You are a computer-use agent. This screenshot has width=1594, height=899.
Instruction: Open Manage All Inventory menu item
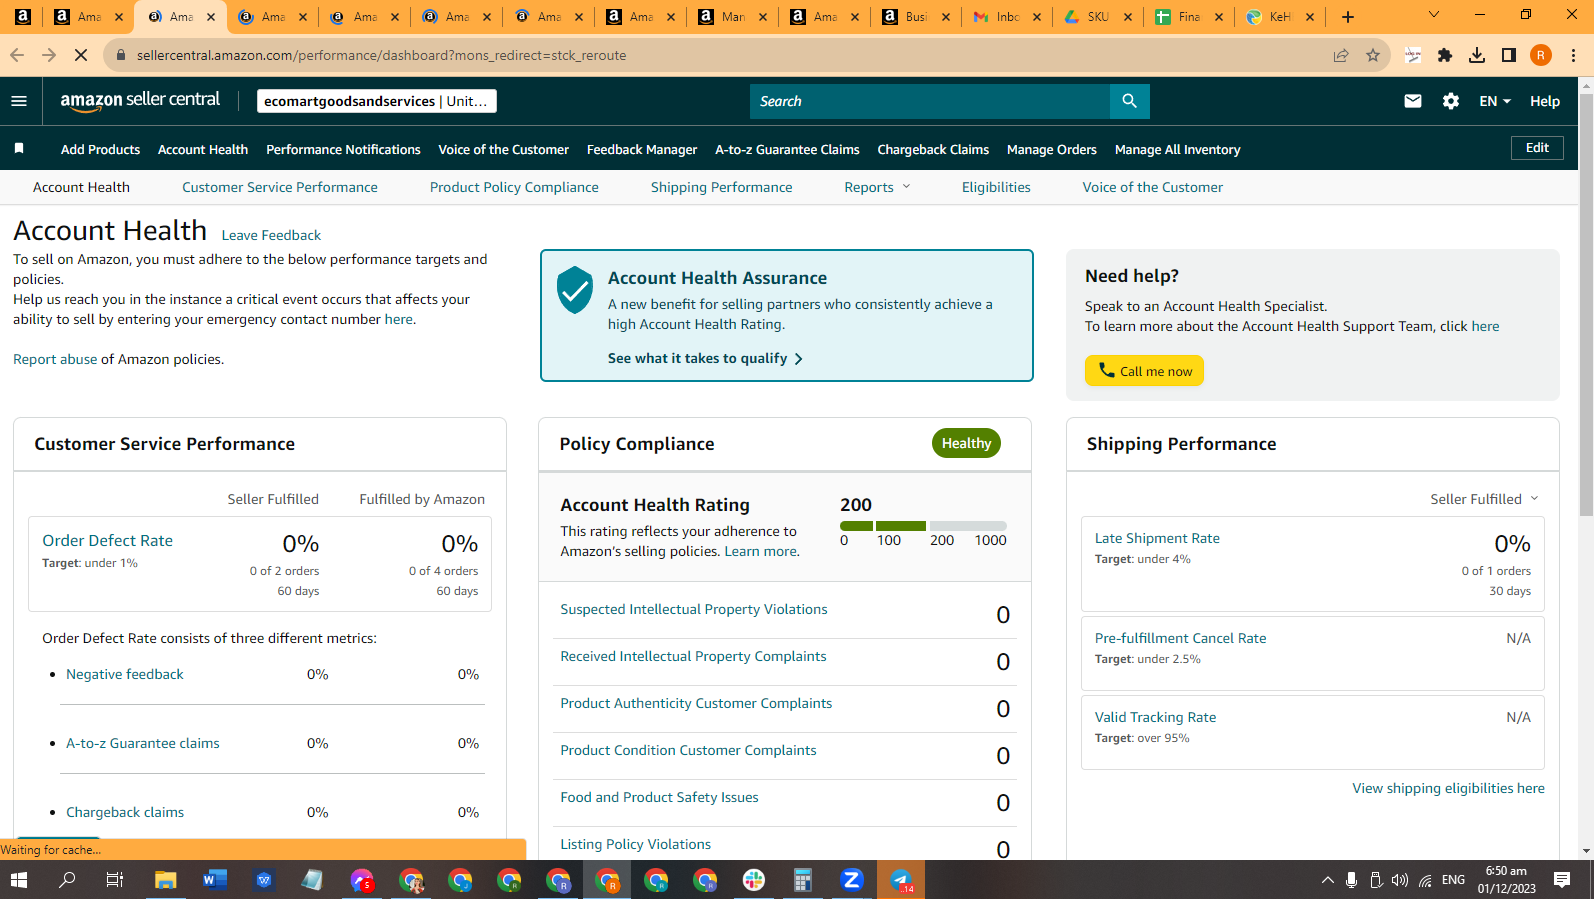click(x=1177, y=149)
